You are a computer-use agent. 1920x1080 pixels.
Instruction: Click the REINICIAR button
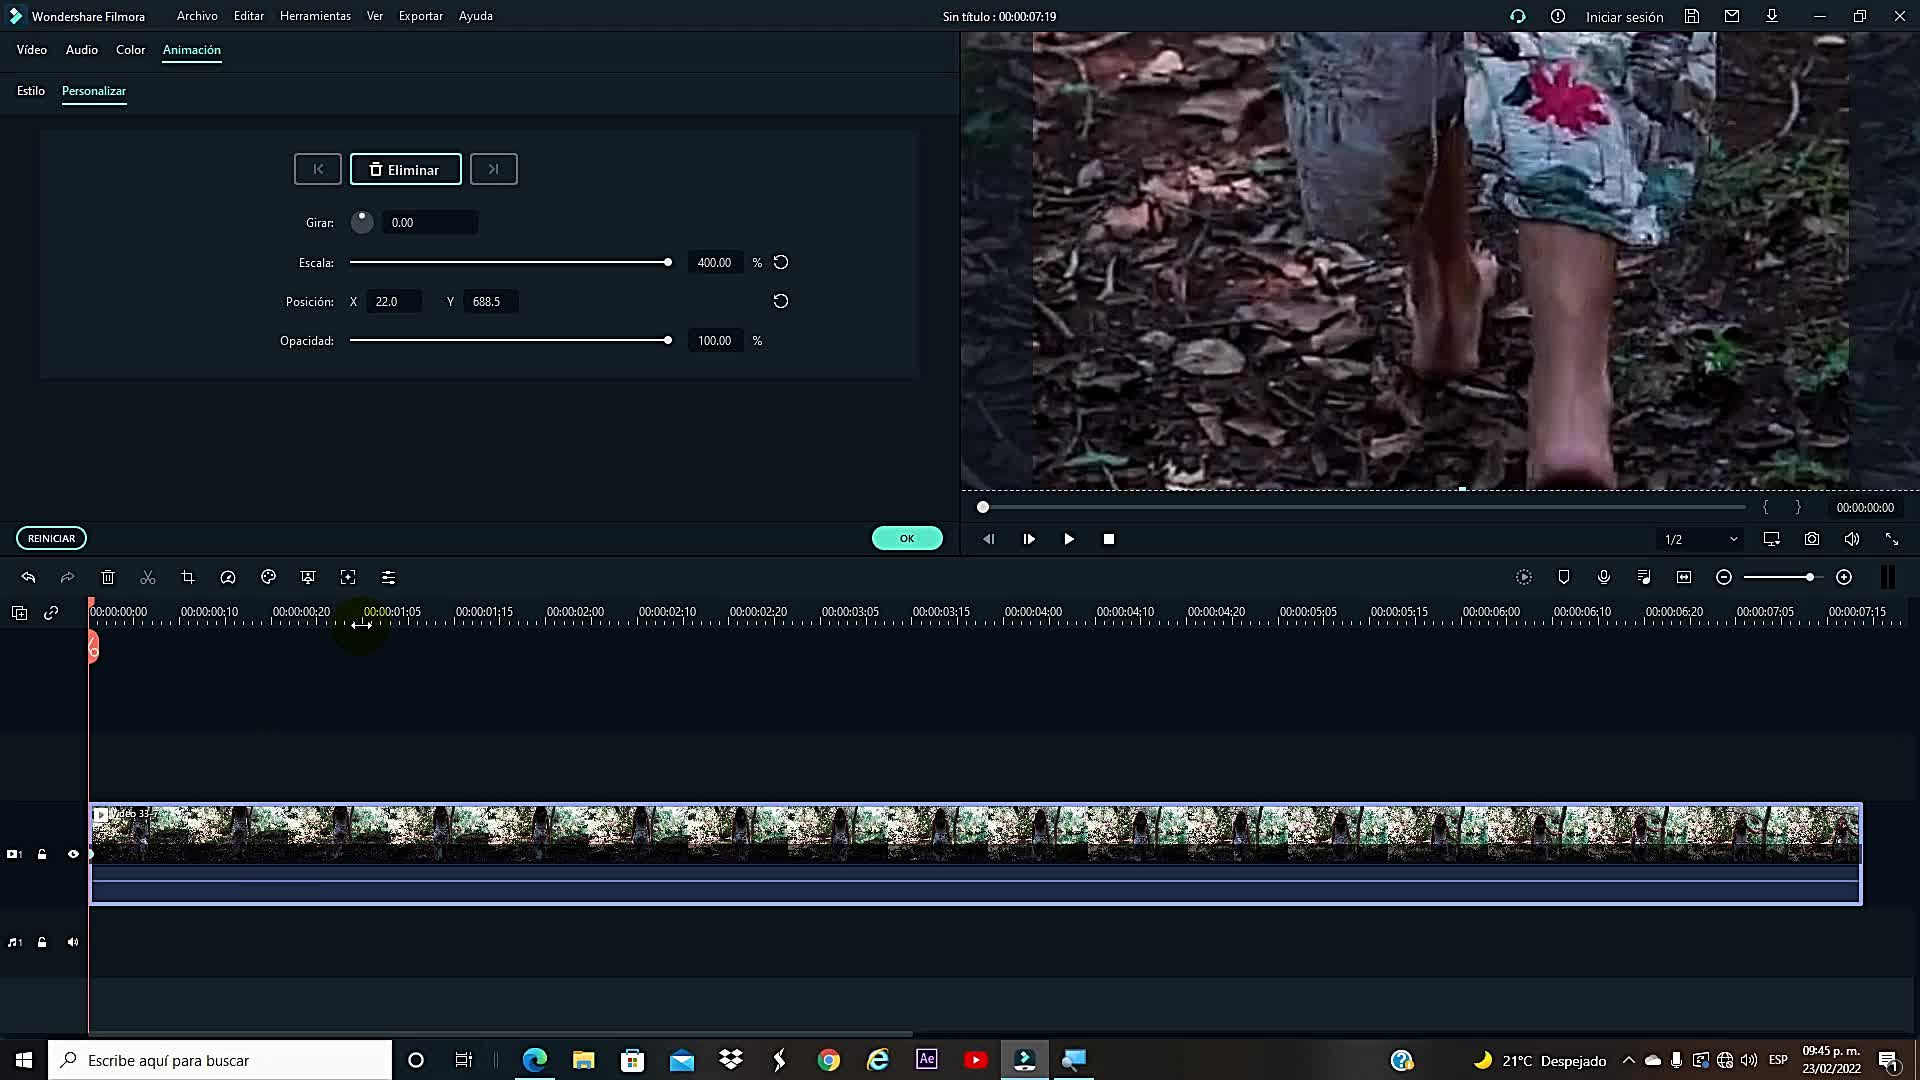pos(51,538)
